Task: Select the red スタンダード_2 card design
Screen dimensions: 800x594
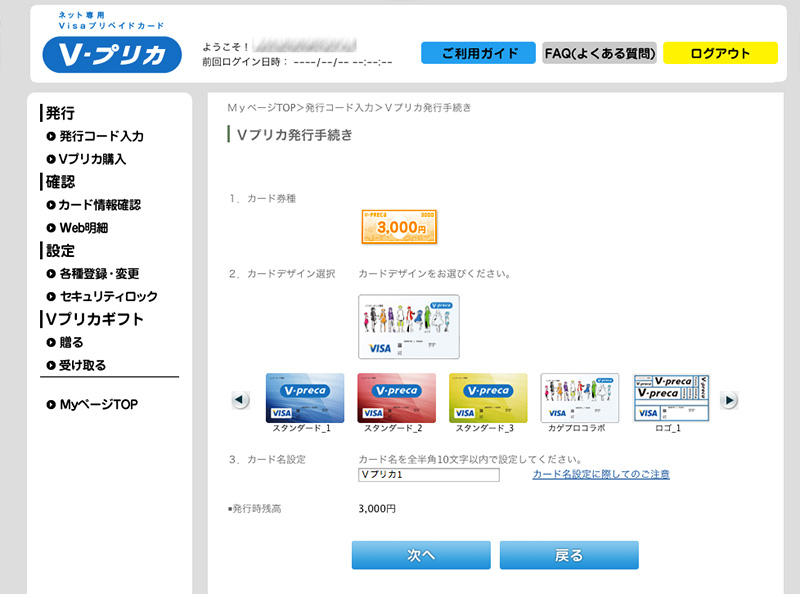Action: [x=396, y=398]
